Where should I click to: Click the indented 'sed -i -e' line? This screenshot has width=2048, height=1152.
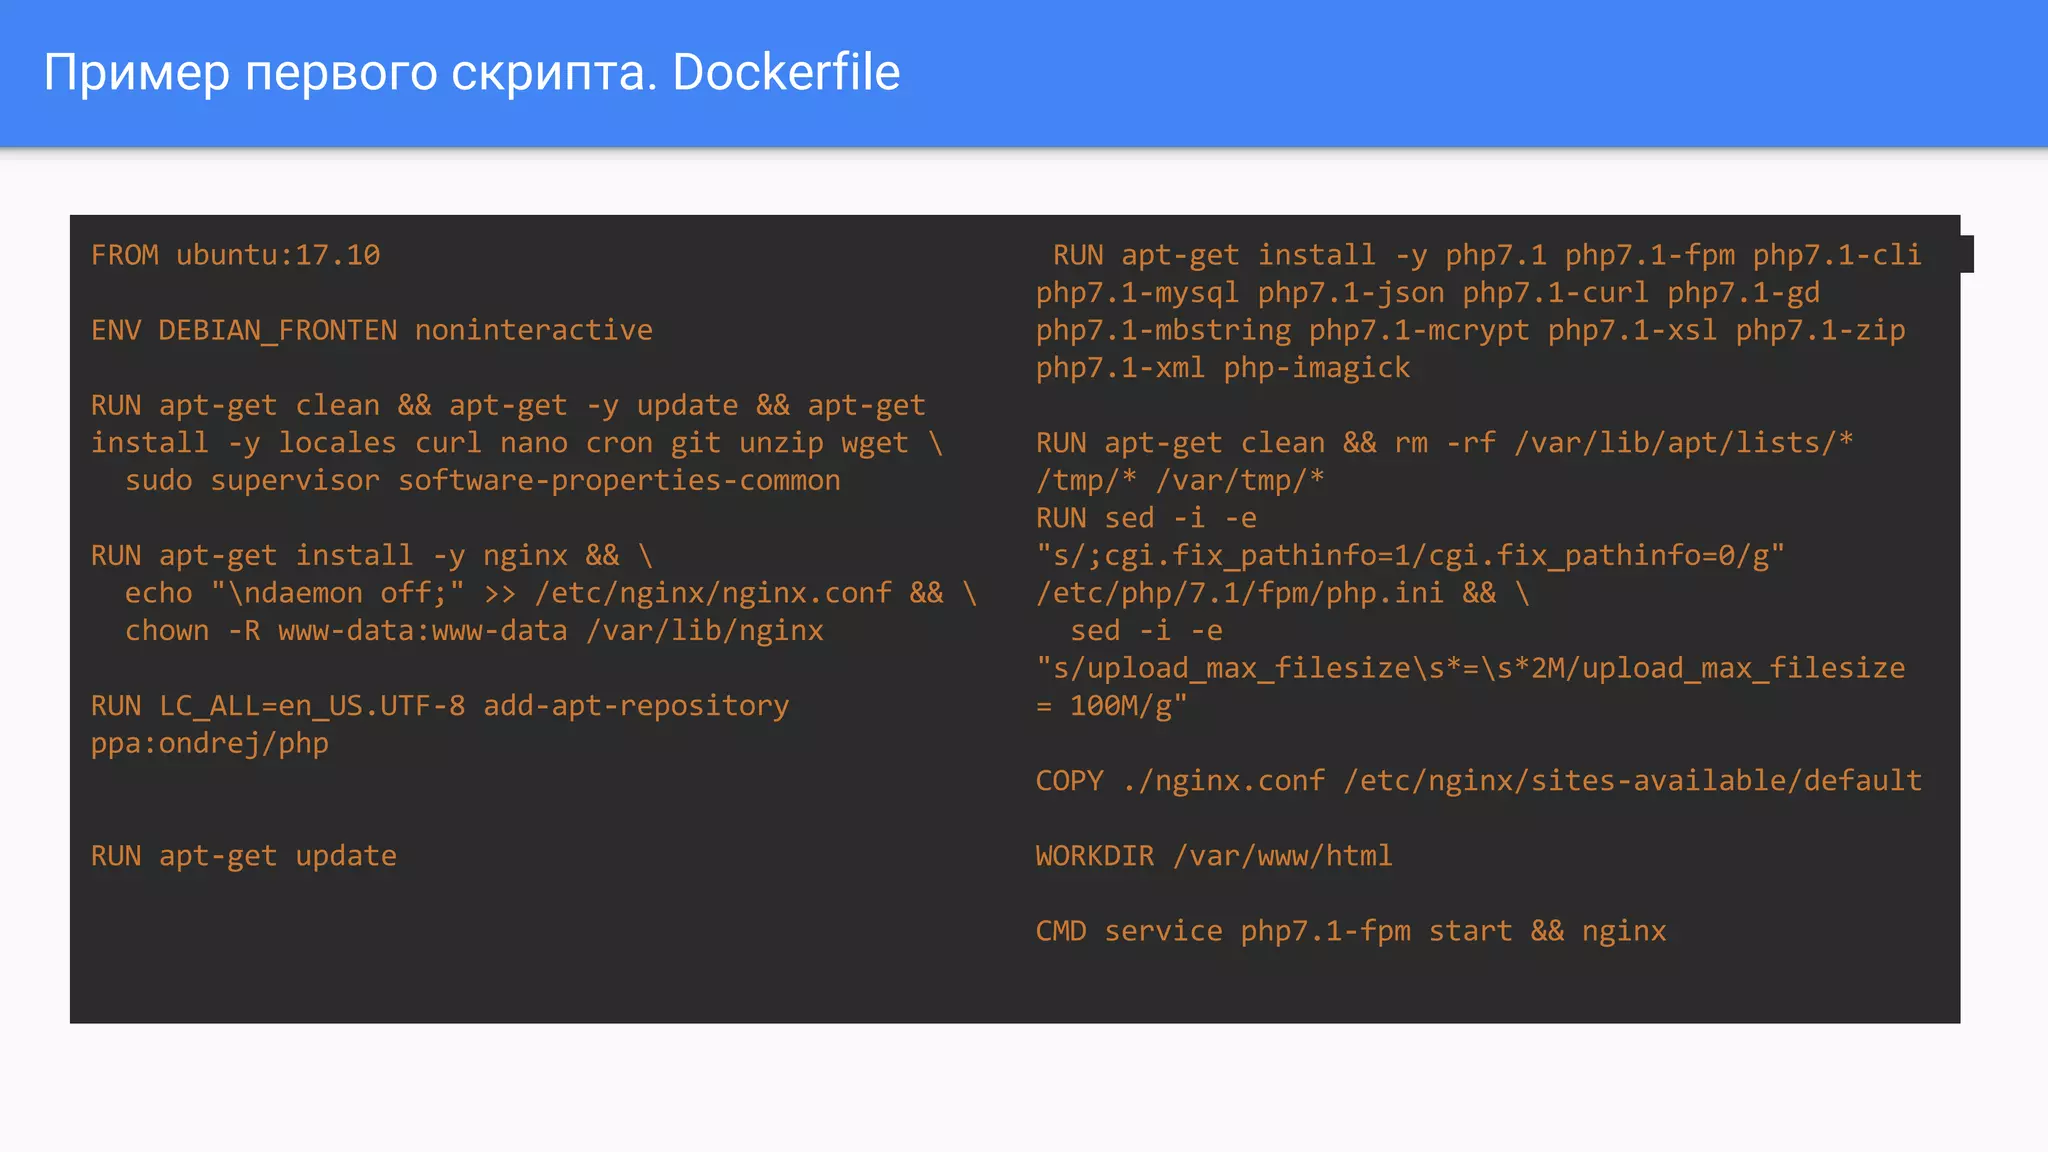1146,631
